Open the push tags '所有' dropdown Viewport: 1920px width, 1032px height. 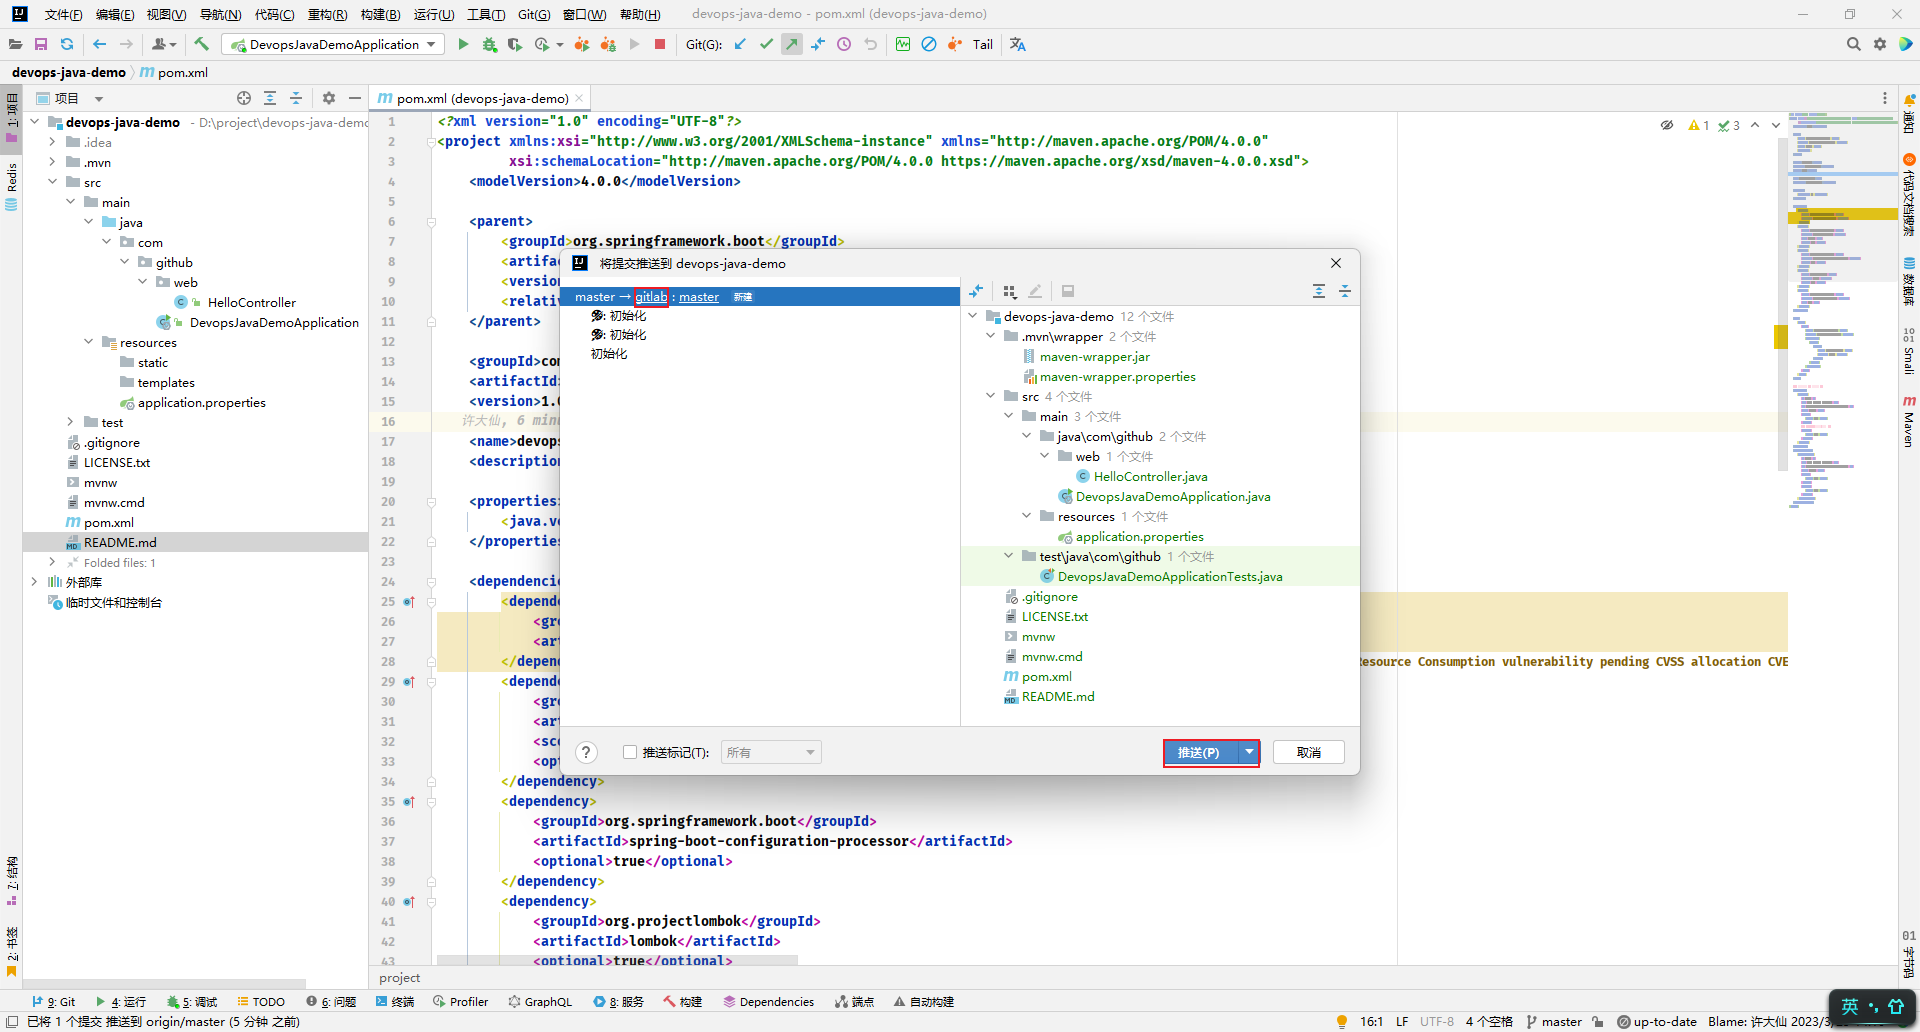point(771,752)
